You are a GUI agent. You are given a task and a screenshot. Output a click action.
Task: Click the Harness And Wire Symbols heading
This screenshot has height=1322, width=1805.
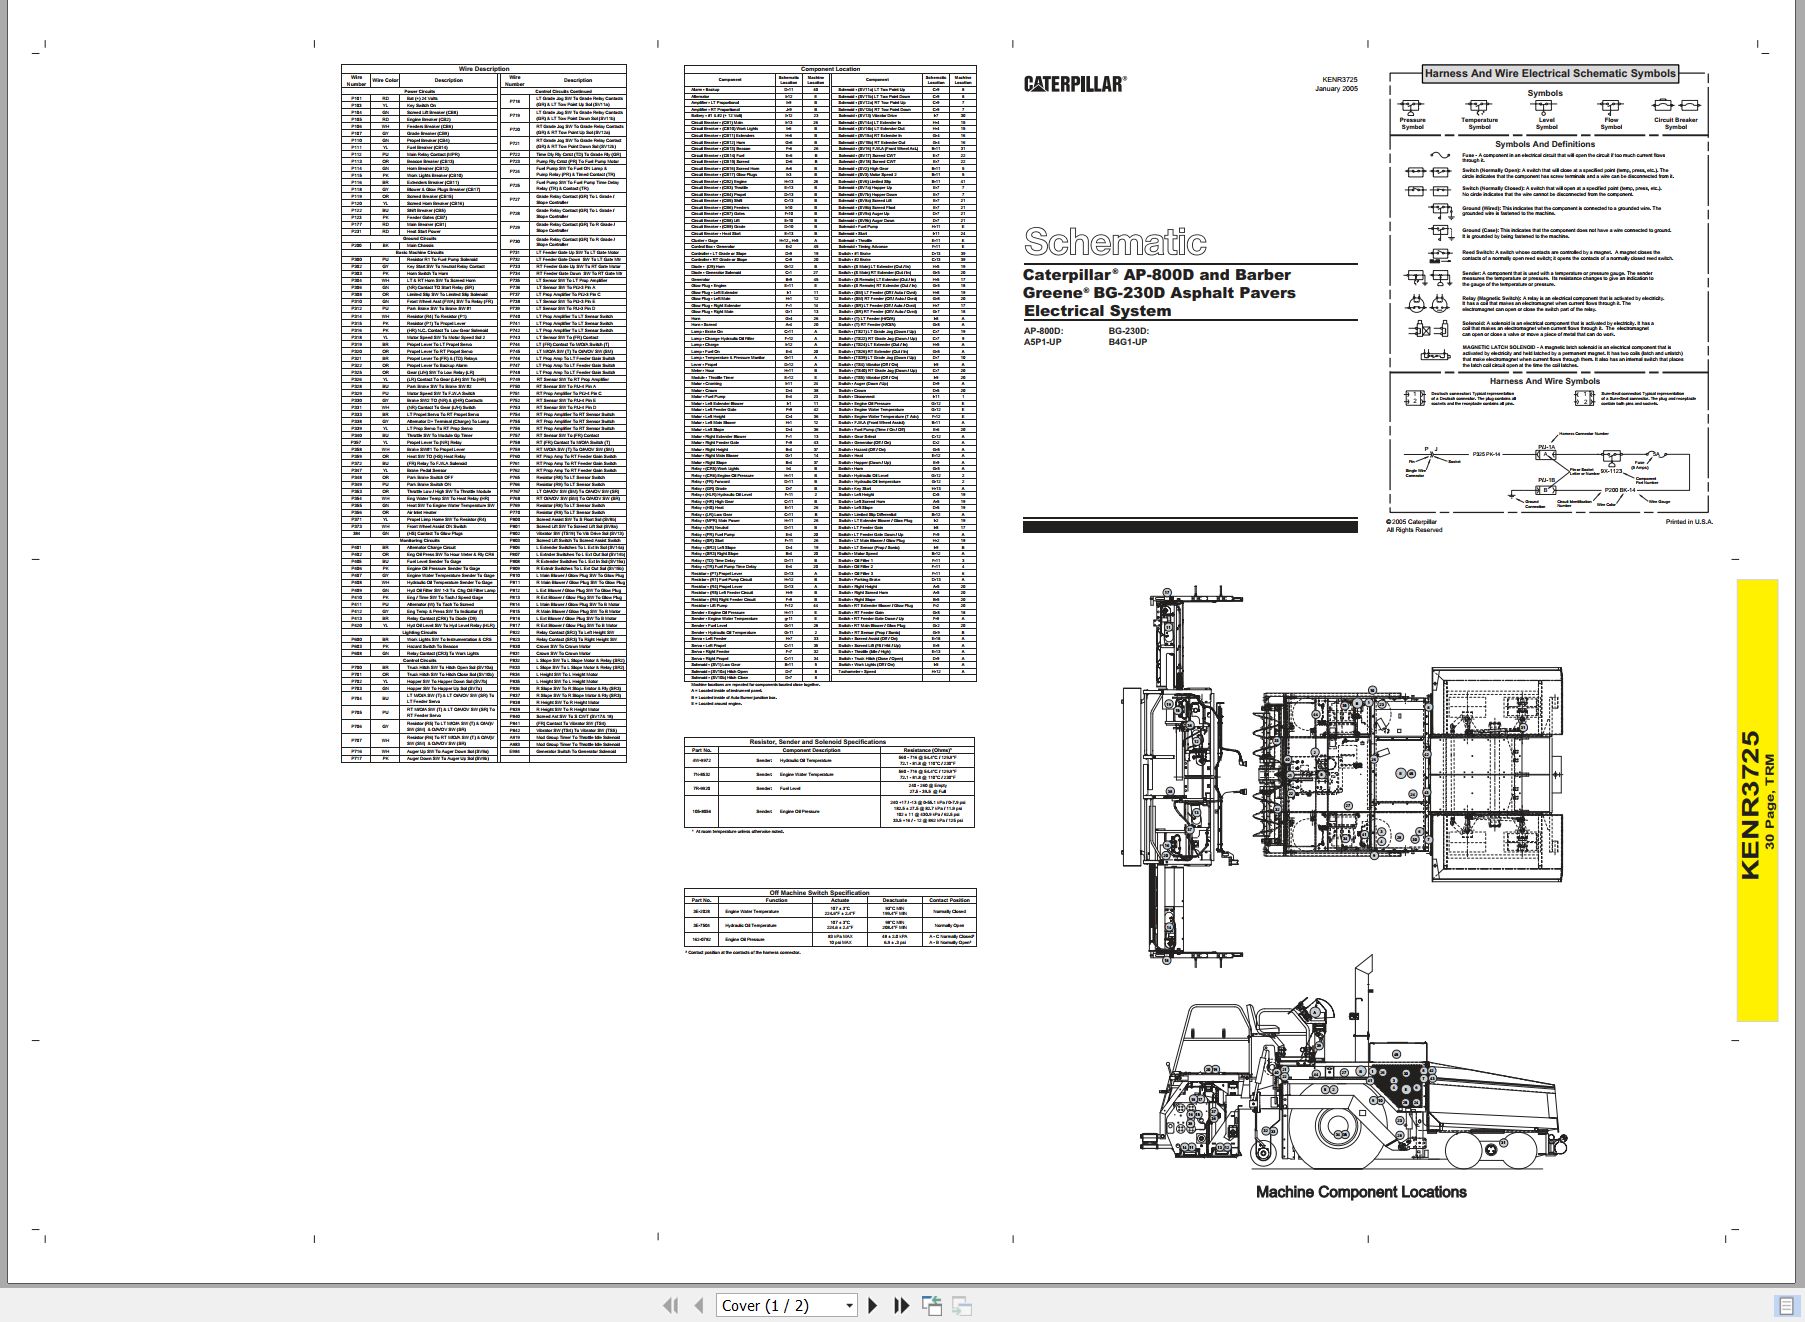[1544, 381]
